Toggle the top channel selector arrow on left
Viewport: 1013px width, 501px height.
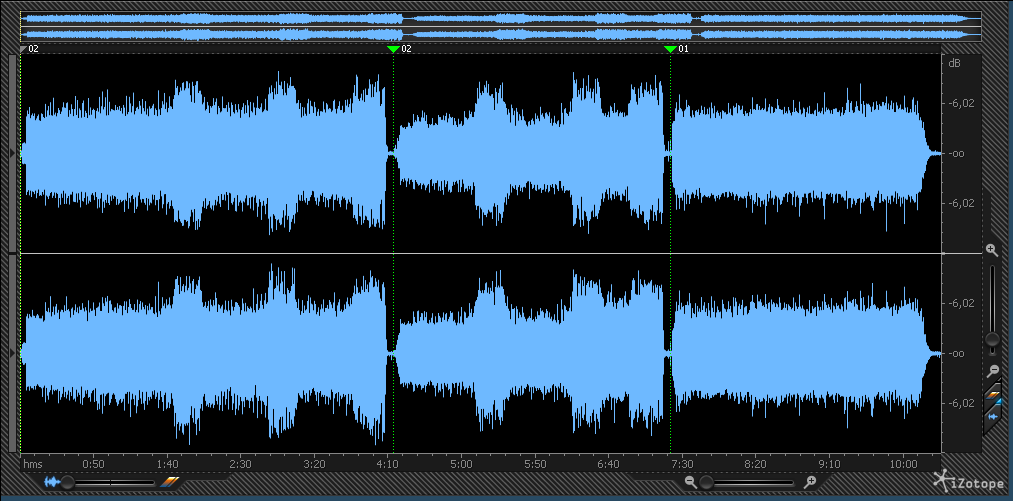(12, 152)
